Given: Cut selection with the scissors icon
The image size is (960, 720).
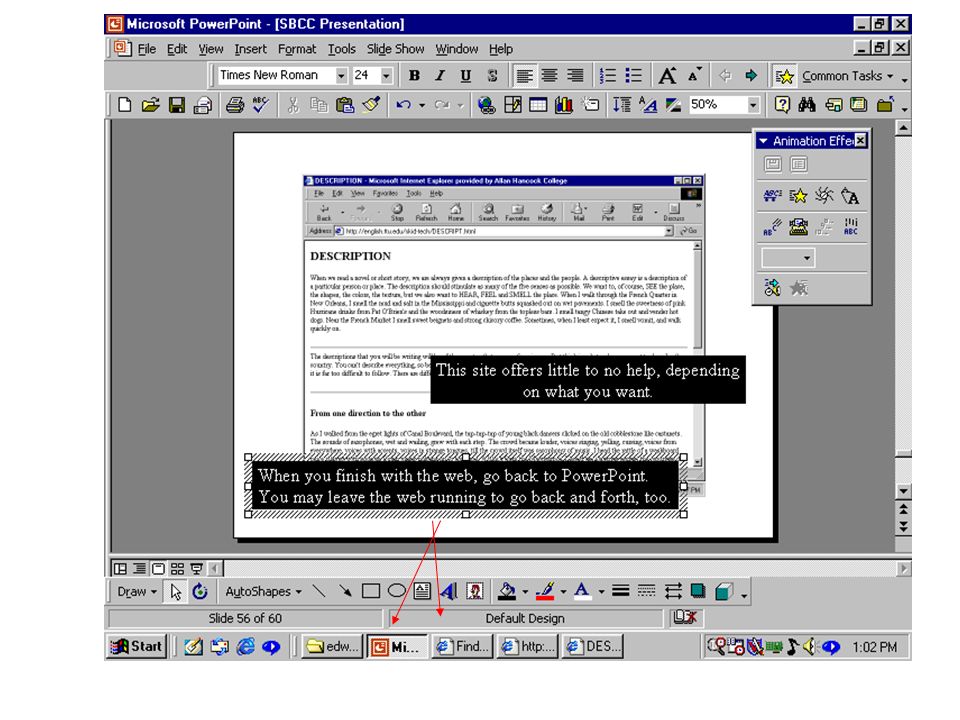Looking at the screenshot, I should pyautogui.click(x=293, y=105).
